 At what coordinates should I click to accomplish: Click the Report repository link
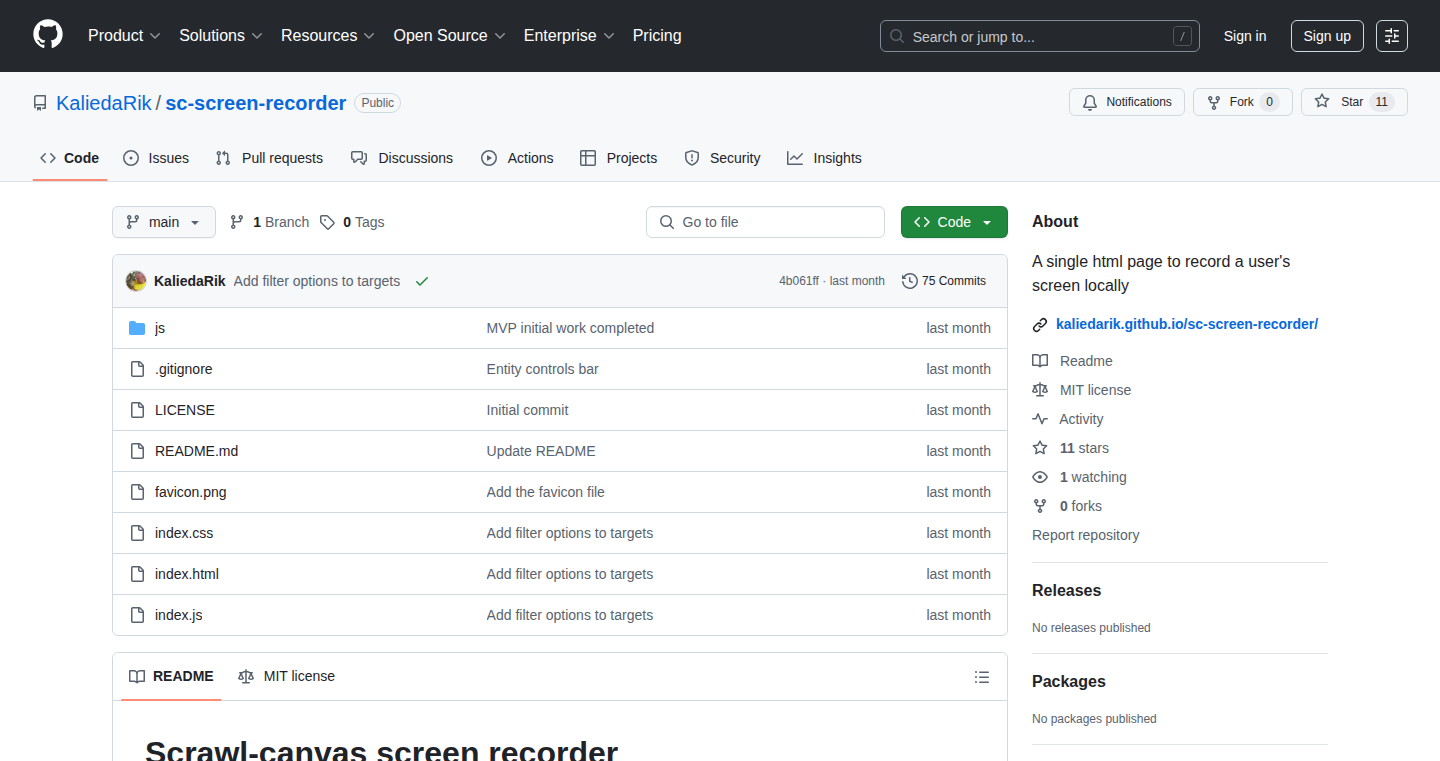click(1086, 535)
